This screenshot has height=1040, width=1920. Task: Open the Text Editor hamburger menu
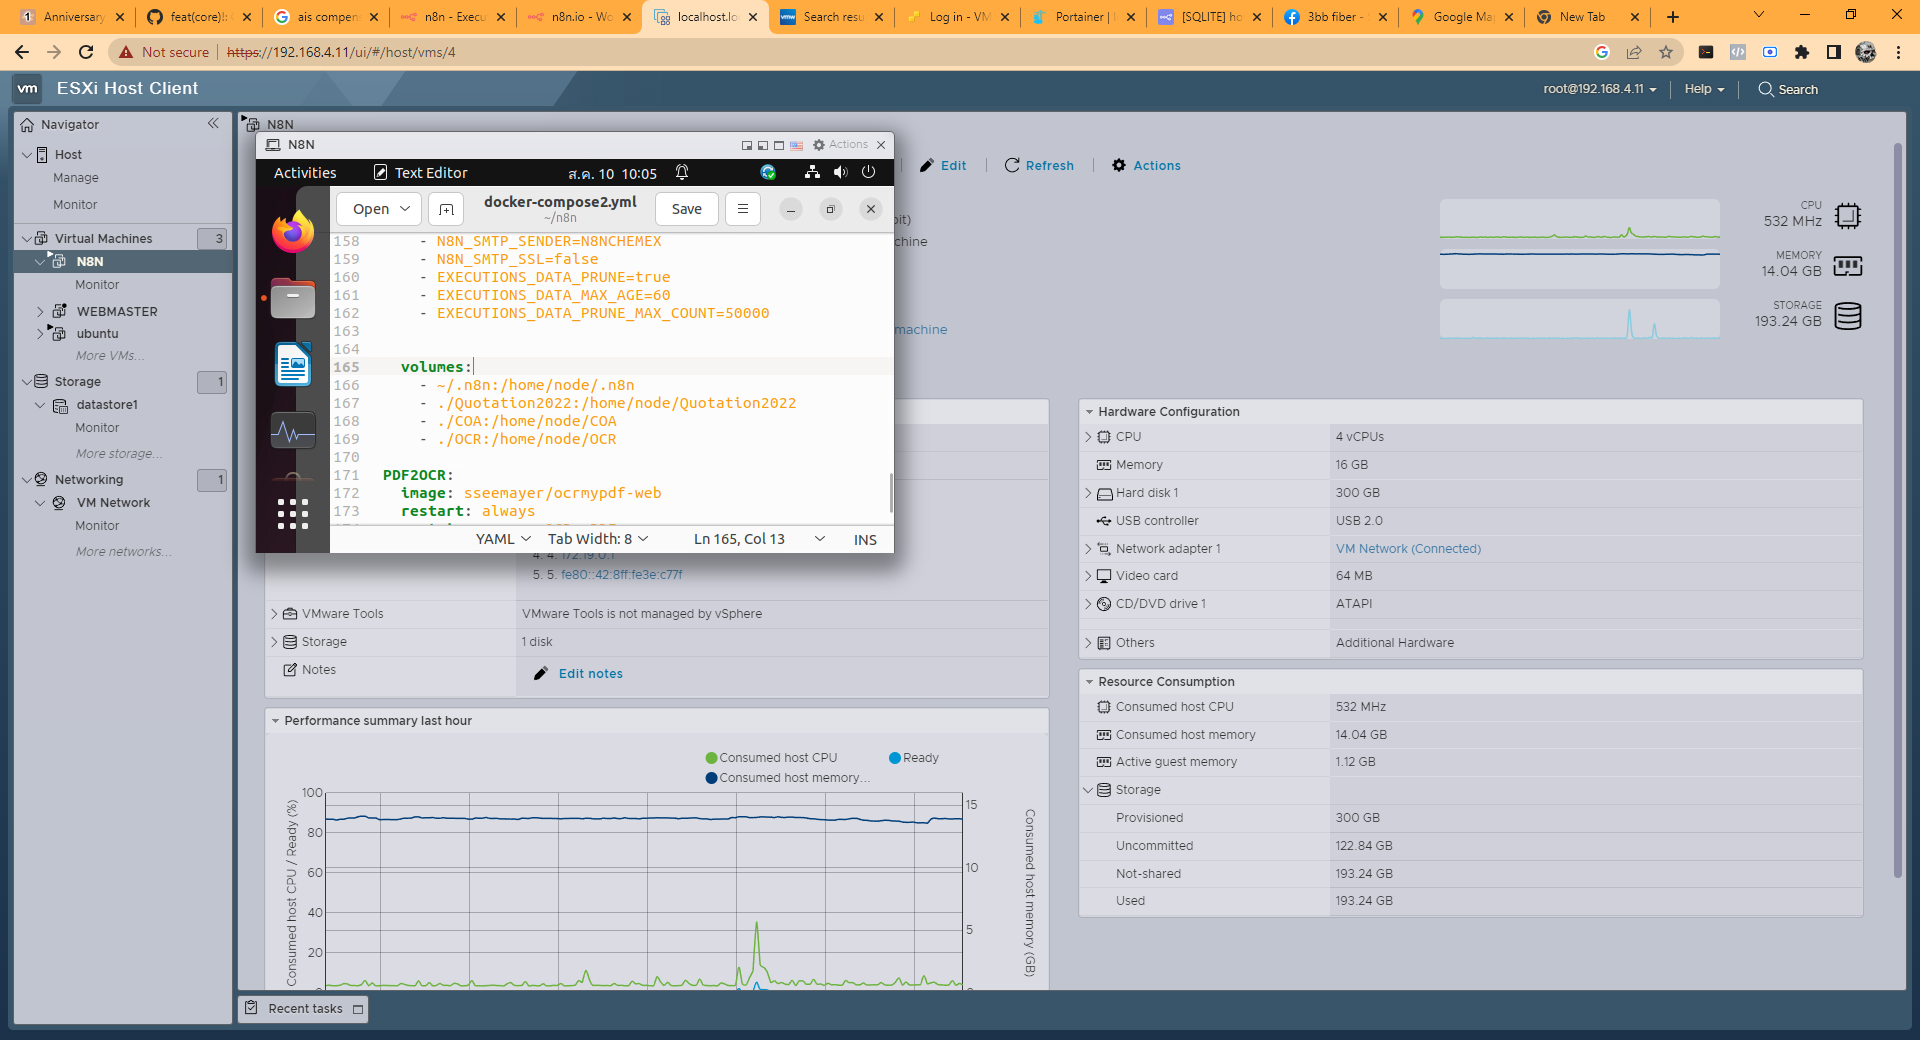(742, 209)
